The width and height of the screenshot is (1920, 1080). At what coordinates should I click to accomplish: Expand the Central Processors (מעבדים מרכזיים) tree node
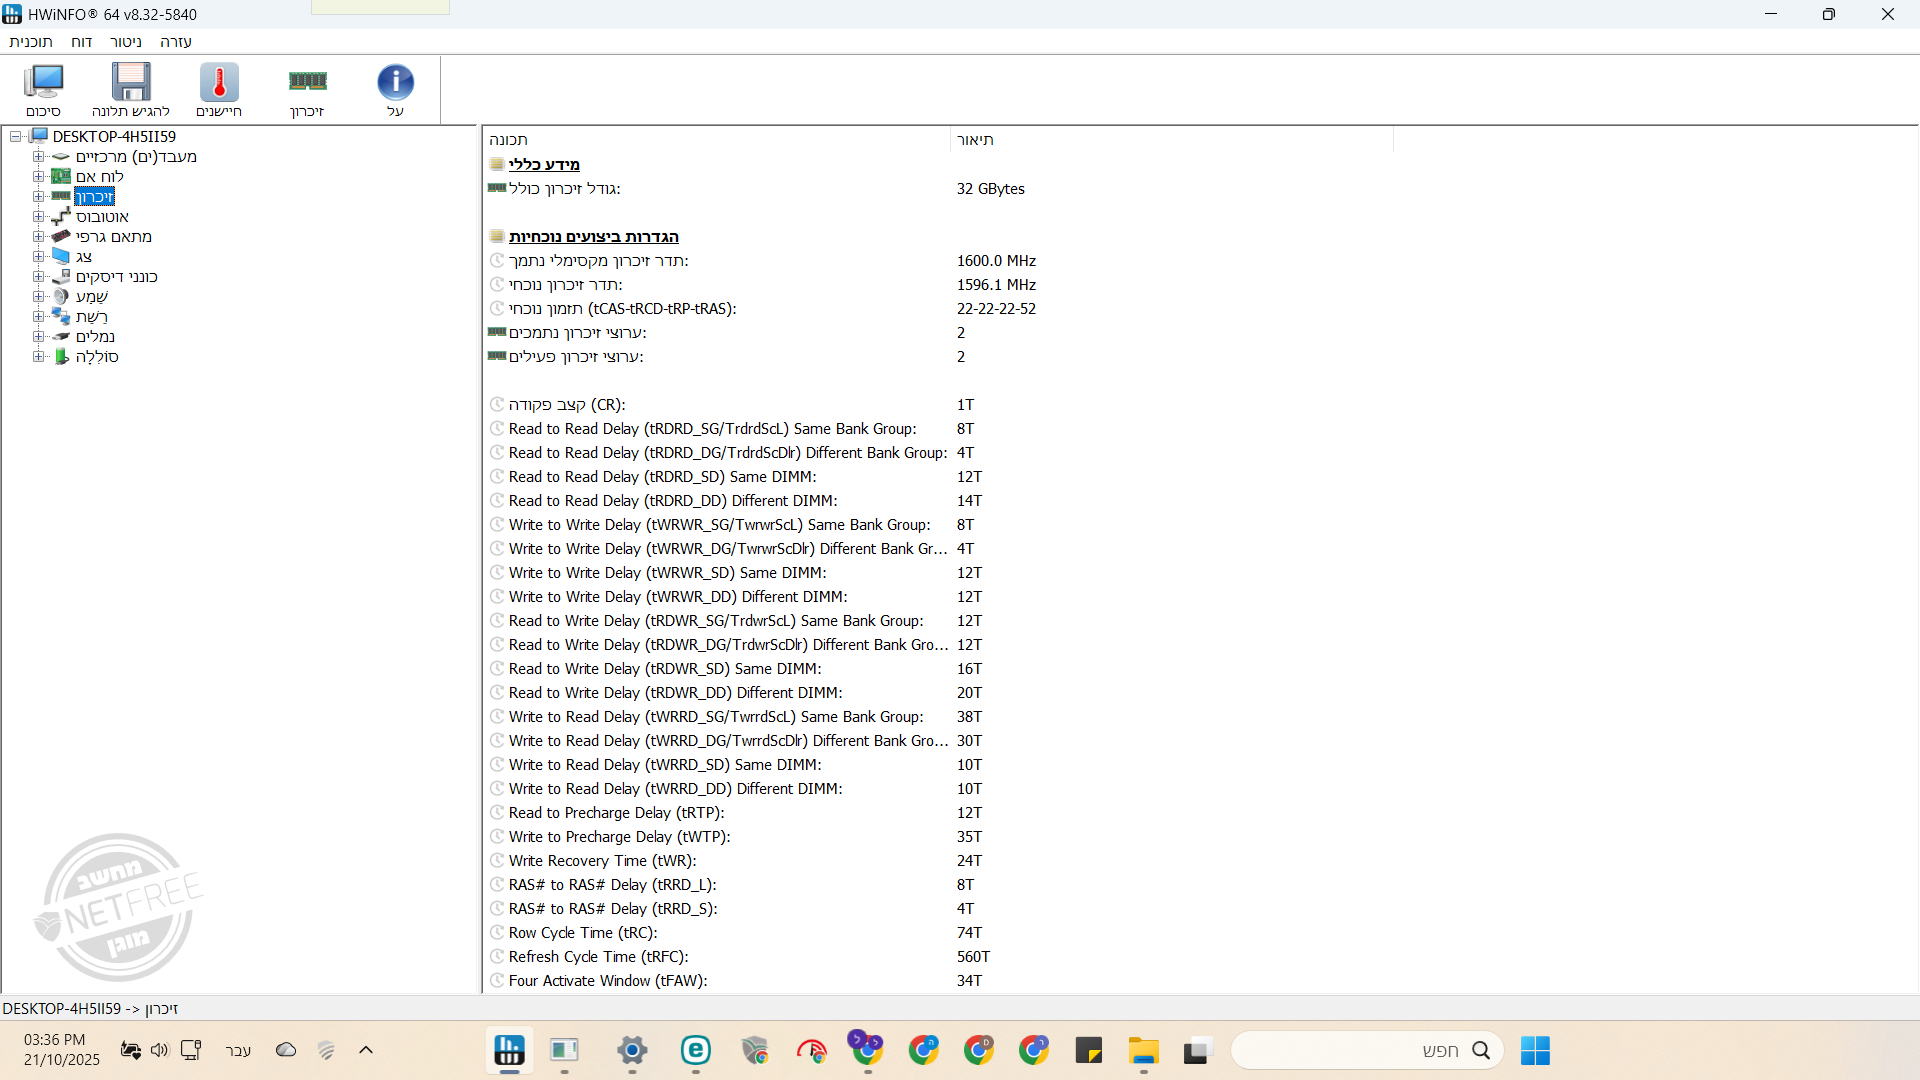coord(38,157)
